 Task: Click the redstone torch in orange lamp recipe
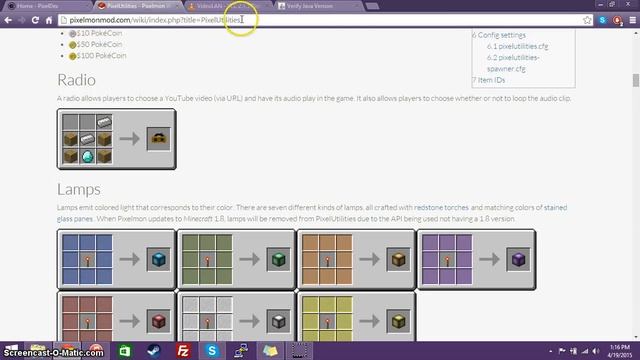click(x=327, y=260)
